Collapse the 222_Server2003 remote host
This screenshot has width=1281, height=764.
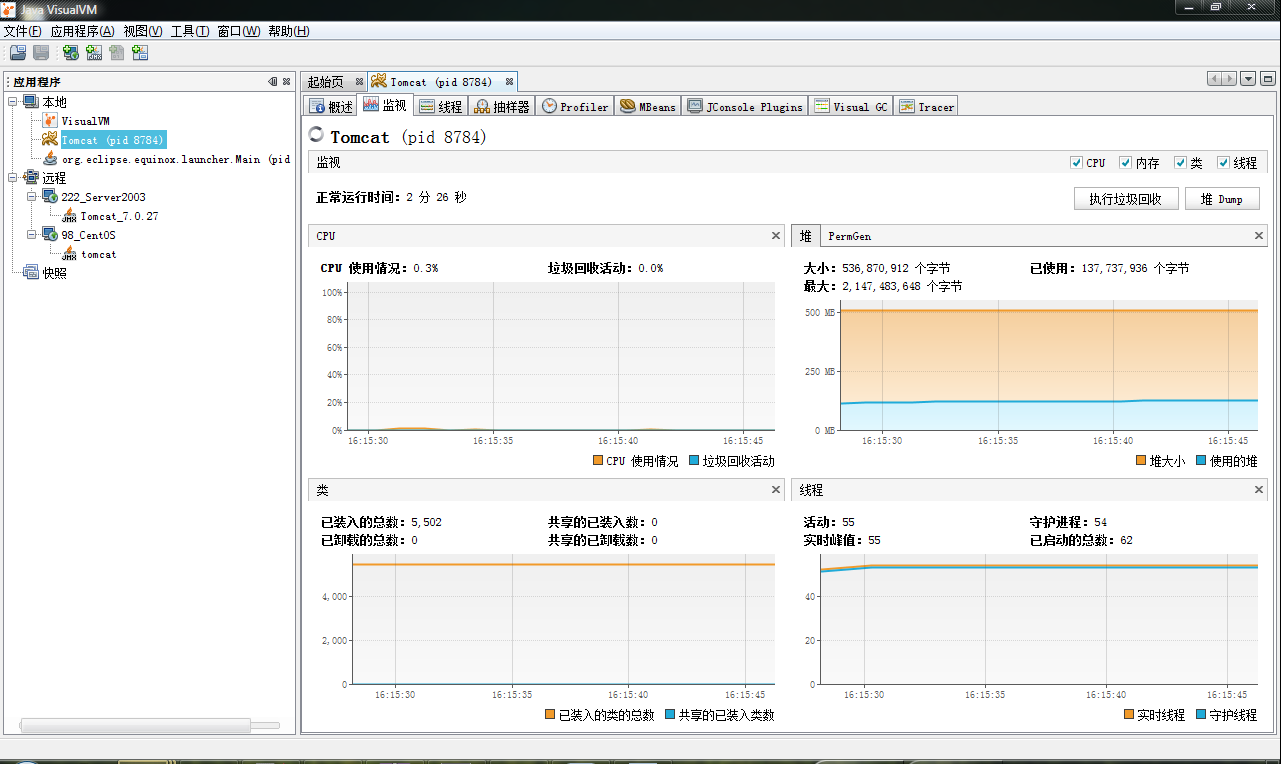pyautogui.click(x=32, y=197)
